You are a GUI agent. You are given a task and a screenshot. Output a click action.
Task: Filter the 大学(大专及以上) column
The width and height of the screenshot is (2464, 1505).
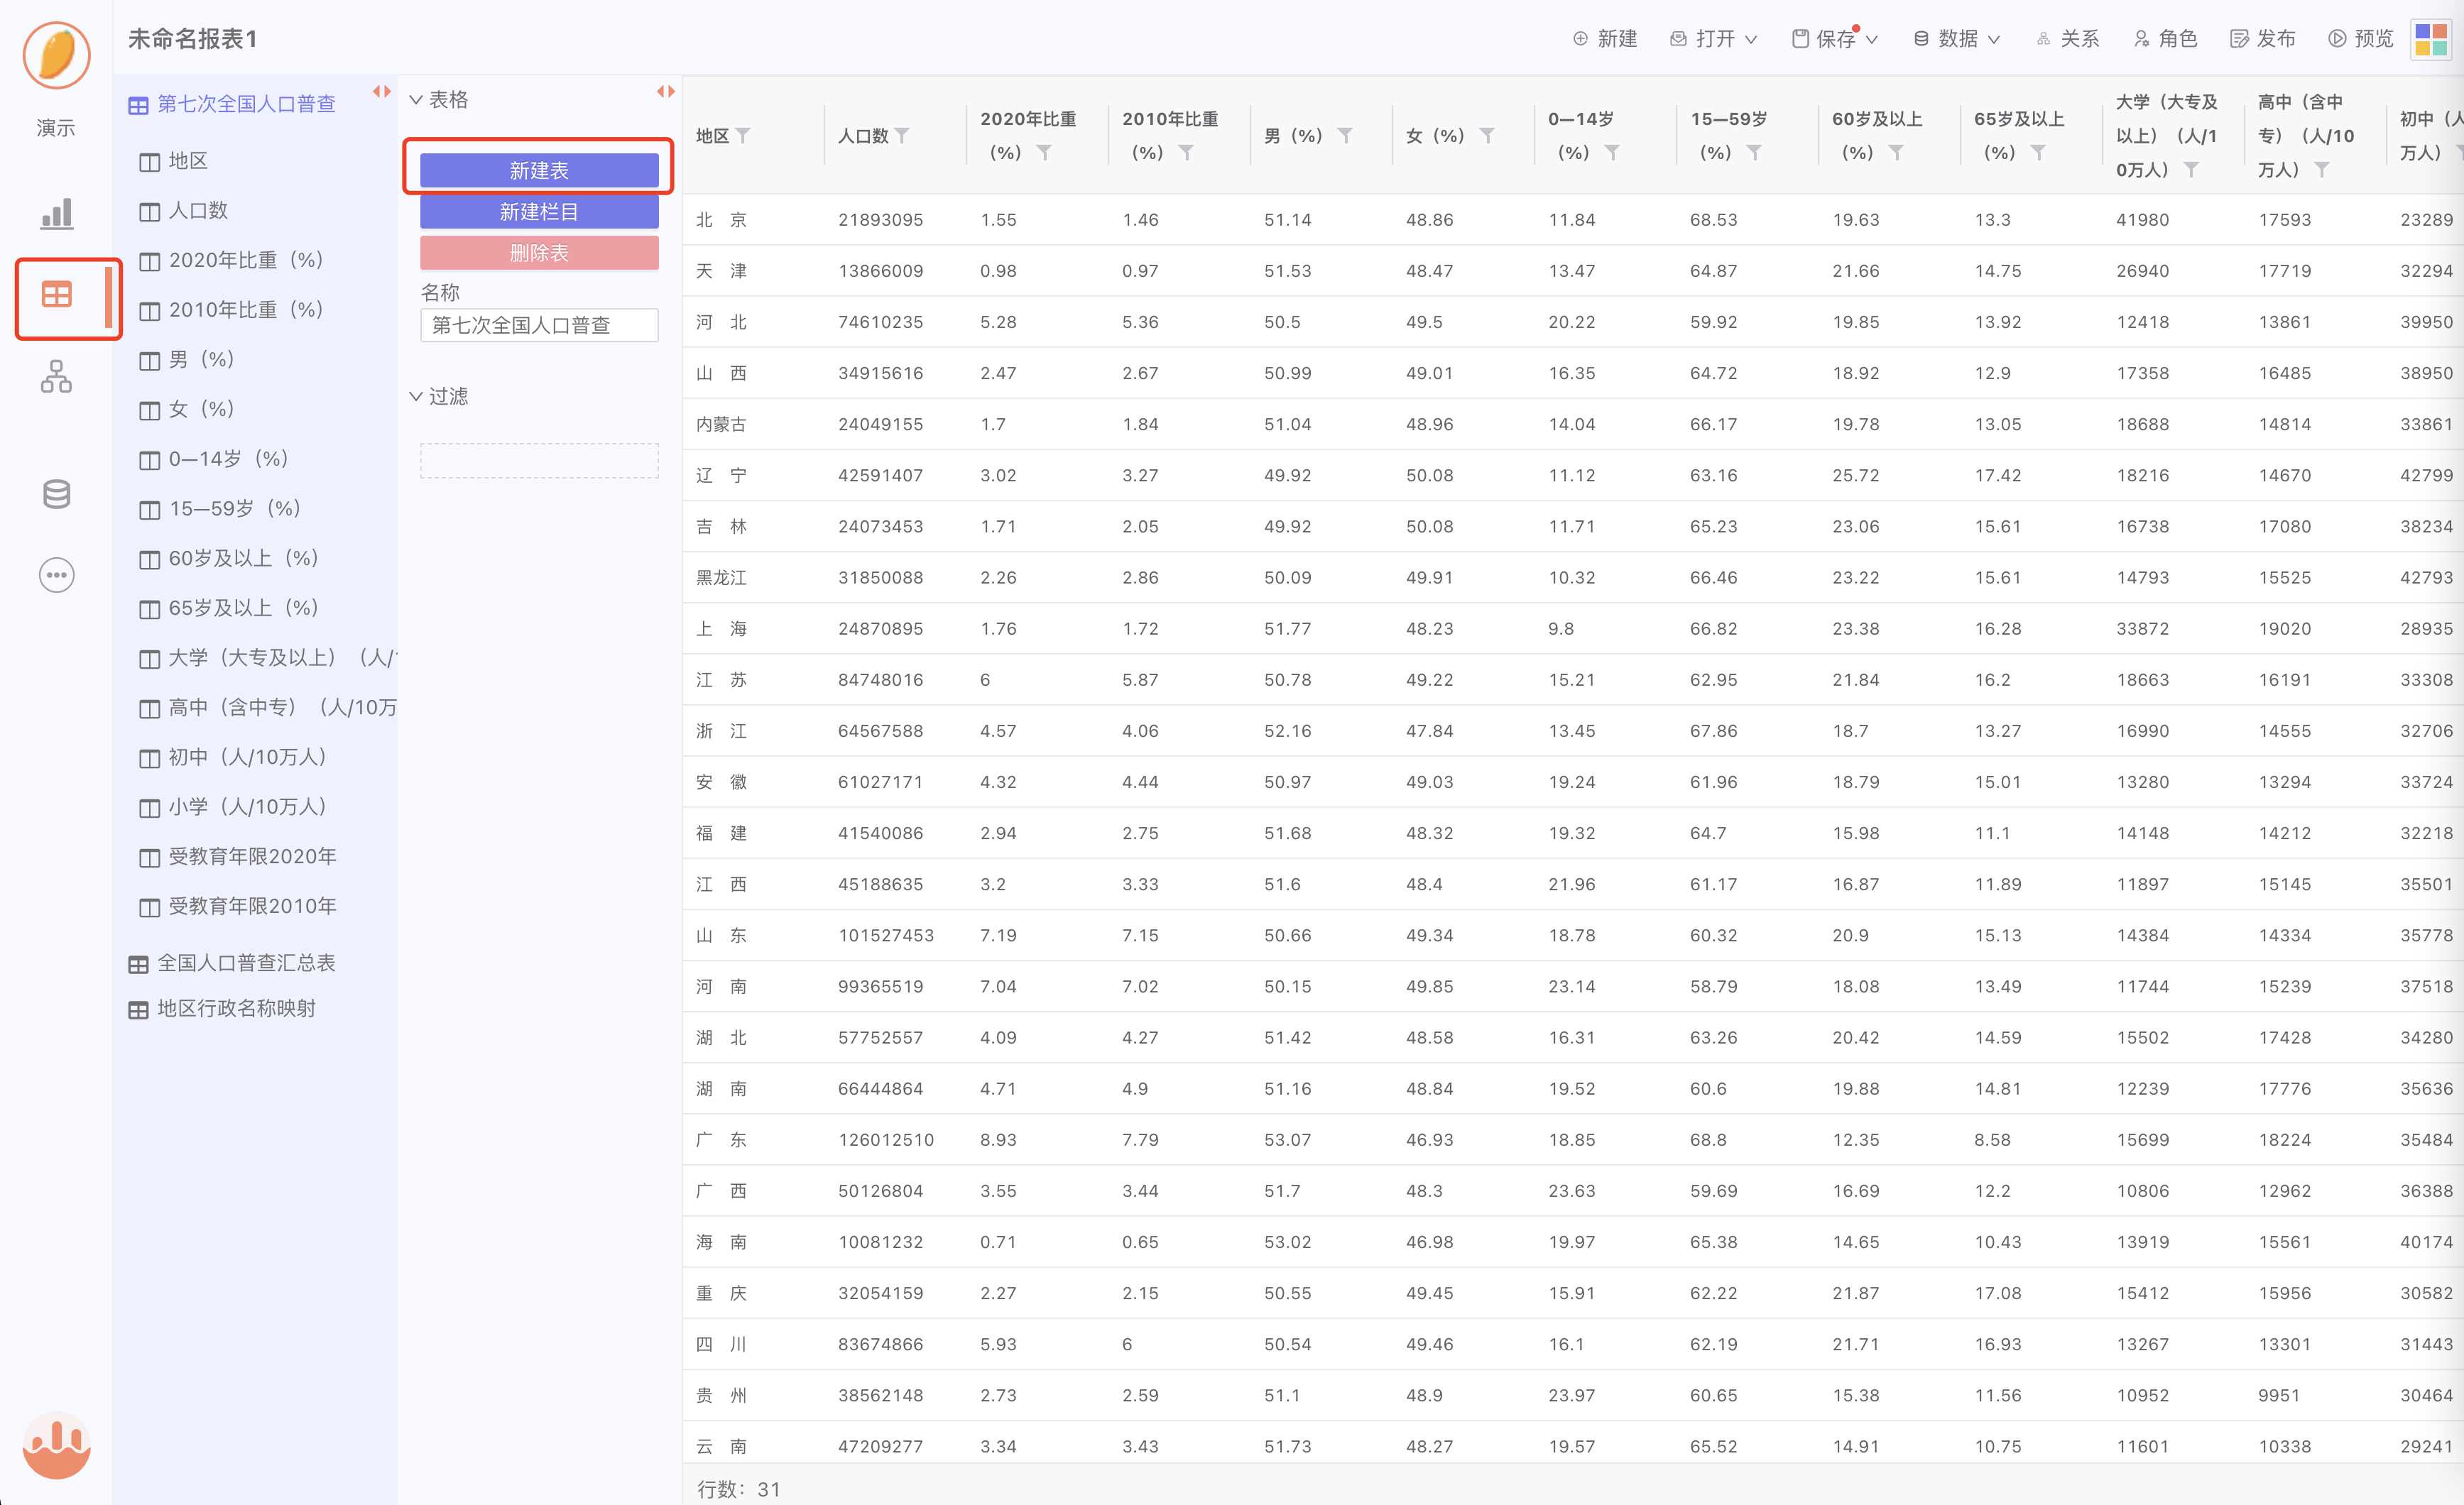point(2191,169)
